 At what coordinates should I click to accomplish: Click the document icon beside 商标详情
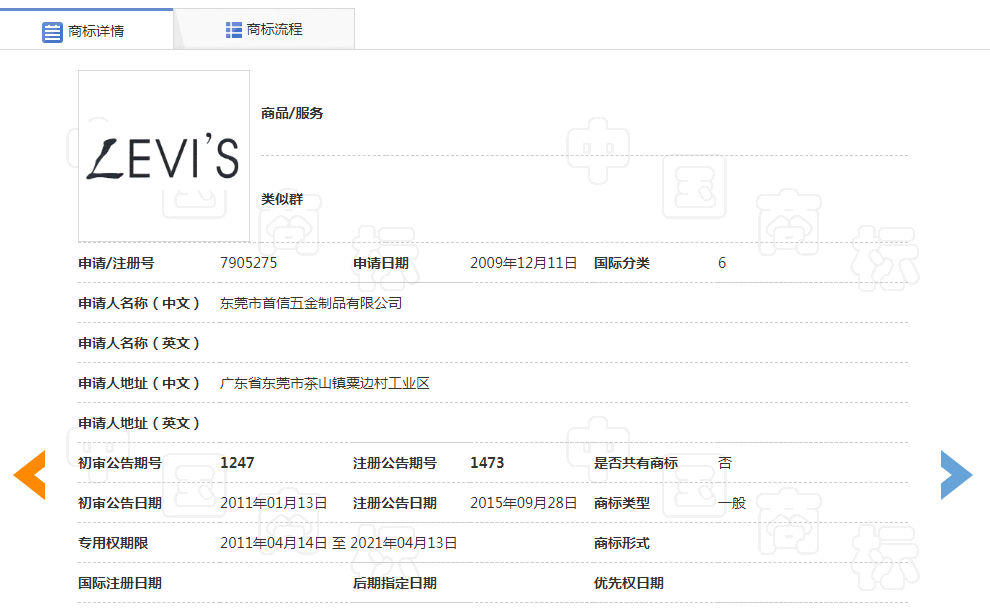tap(52, 31)
